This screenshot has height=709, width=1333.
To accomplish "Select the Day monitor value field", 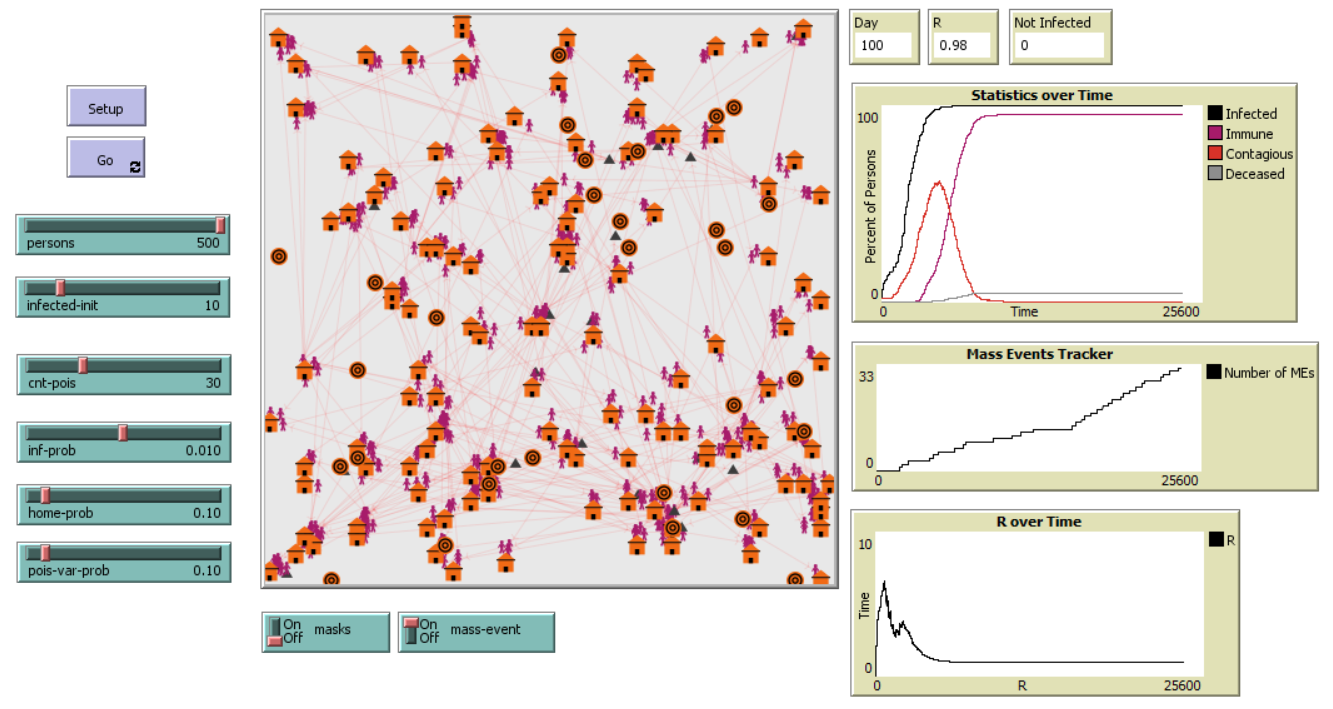I will coord(883,45).
